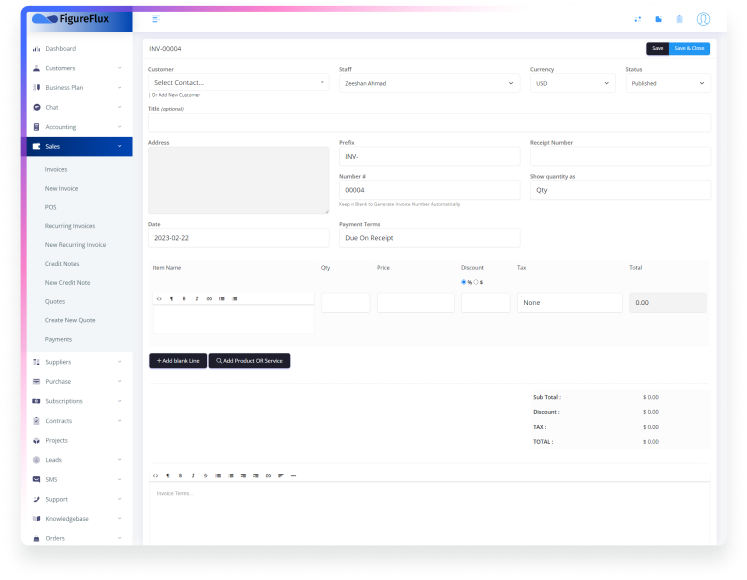
Task: Open Payments under Sales
Action: (x=58, y=339)
